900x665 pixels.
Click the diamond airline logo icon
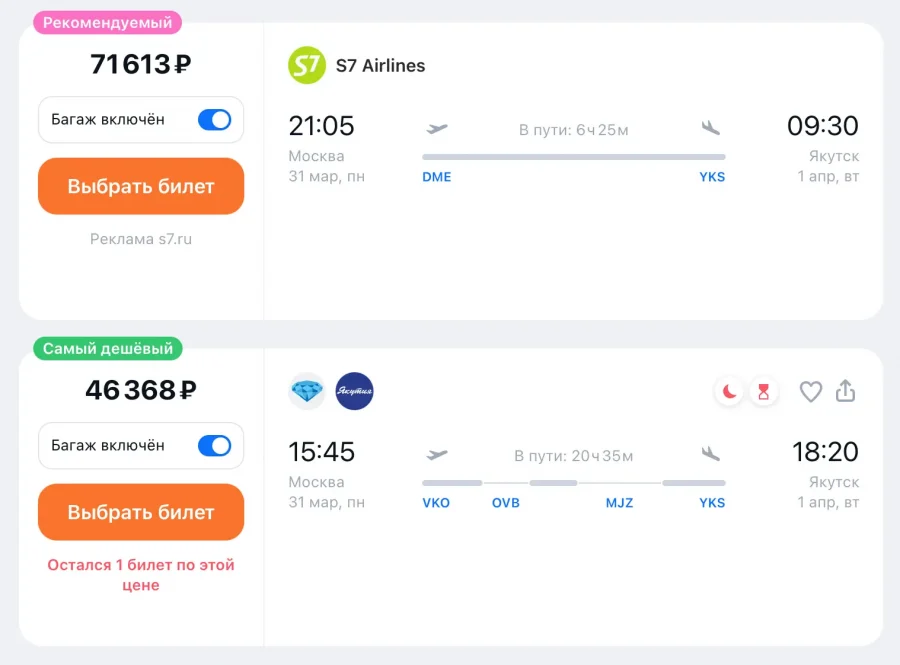(x=307, y=391)
